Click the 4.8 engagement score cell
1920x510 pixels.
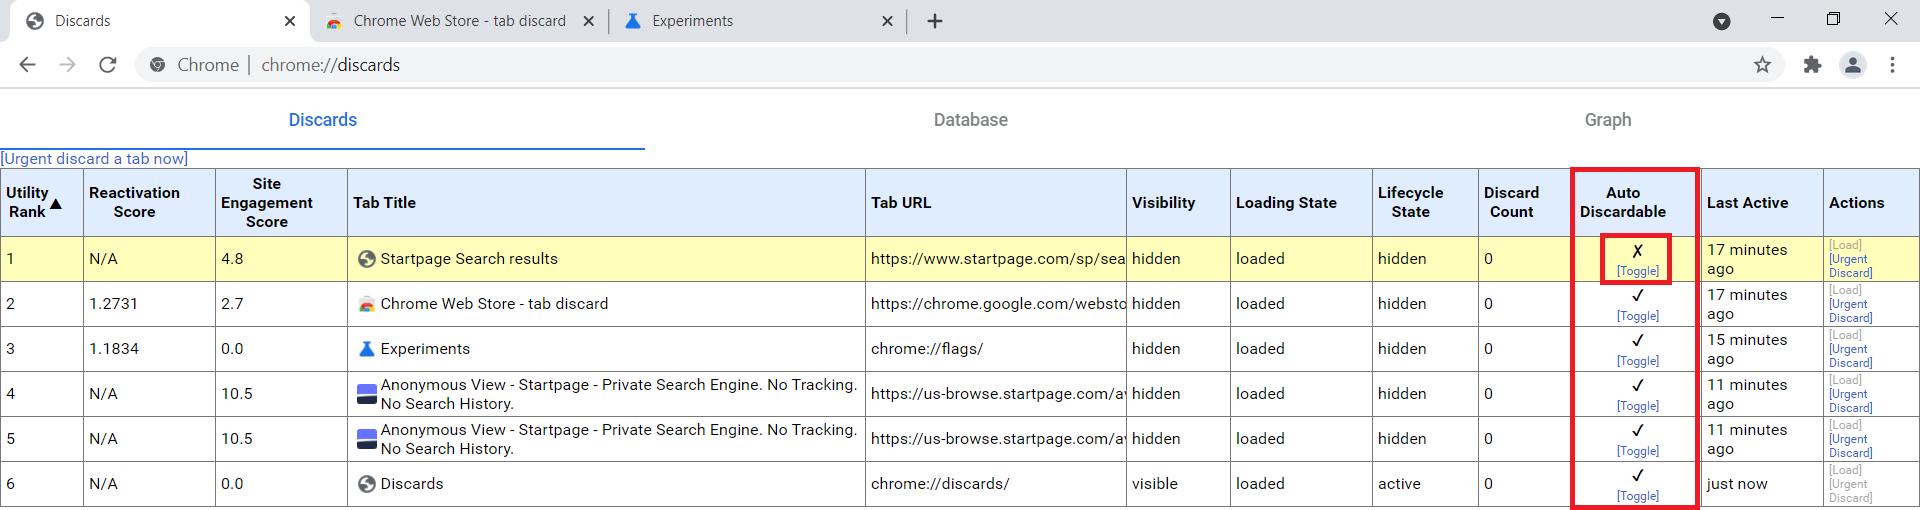[x=281, y=259]
